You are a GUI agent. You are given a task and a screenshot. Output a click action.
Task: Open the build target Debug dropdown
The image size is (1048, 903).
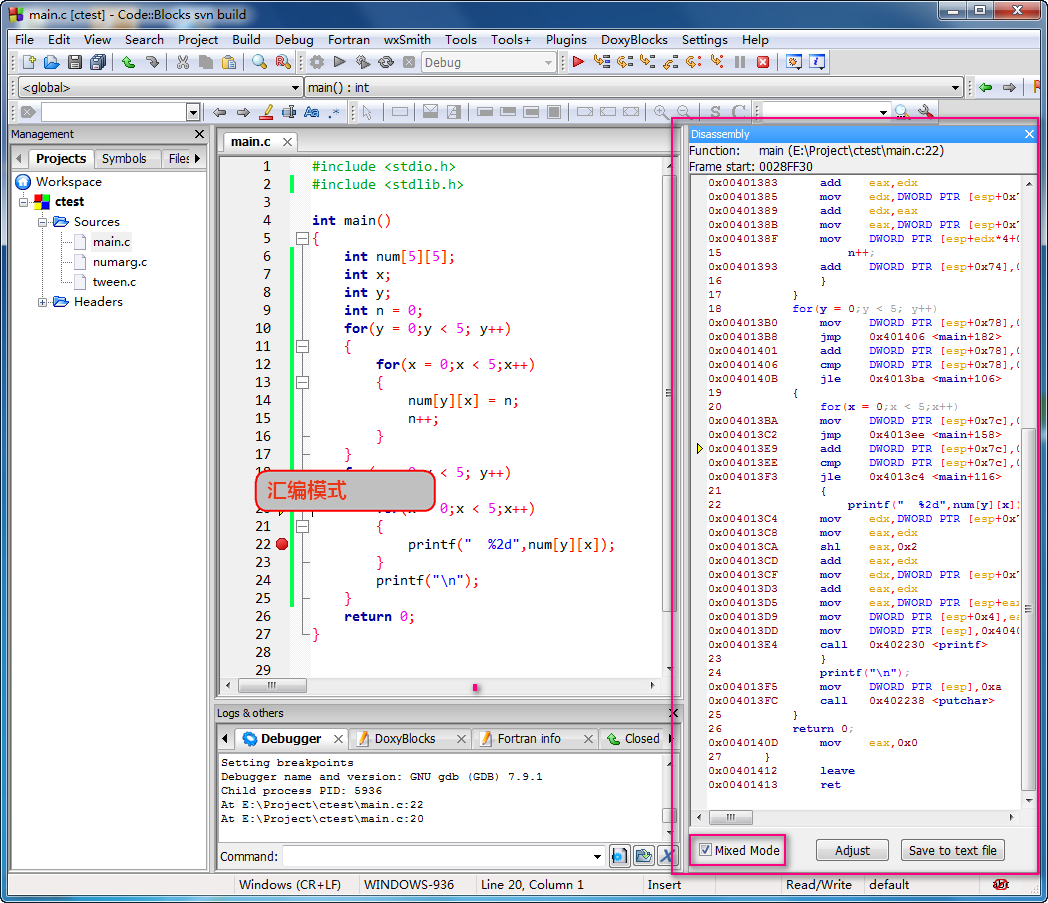pyautogui.click(x=548, y=62)
